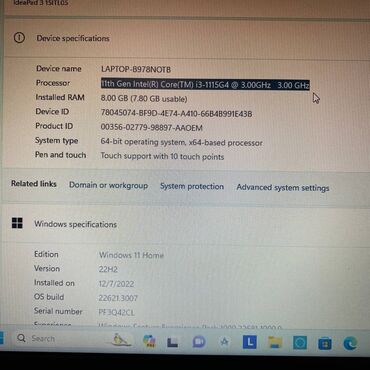Click the Edition label
The width and height of the screenshot is (370, 370).
[x=46, y=254]
